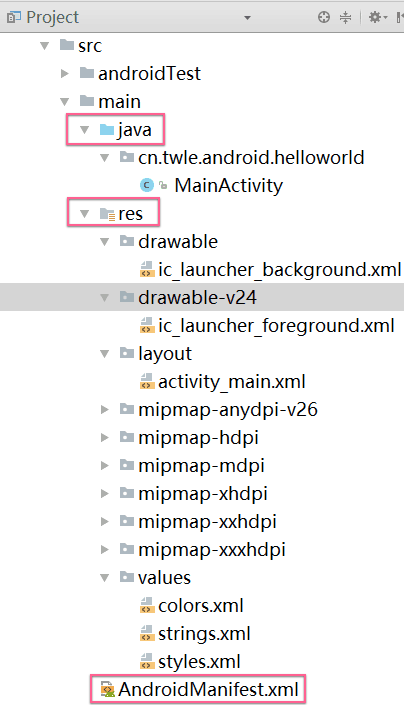404x705 pixels.
Task: Click the activity_main.xml file icon
Action: (147, 382)
